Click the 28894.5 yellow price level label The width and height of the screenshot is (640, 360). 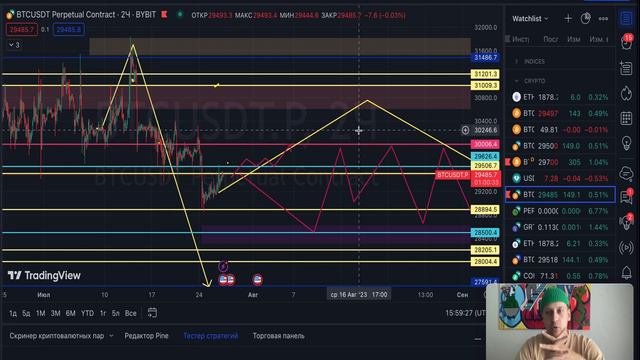click(x=485, y=209)
